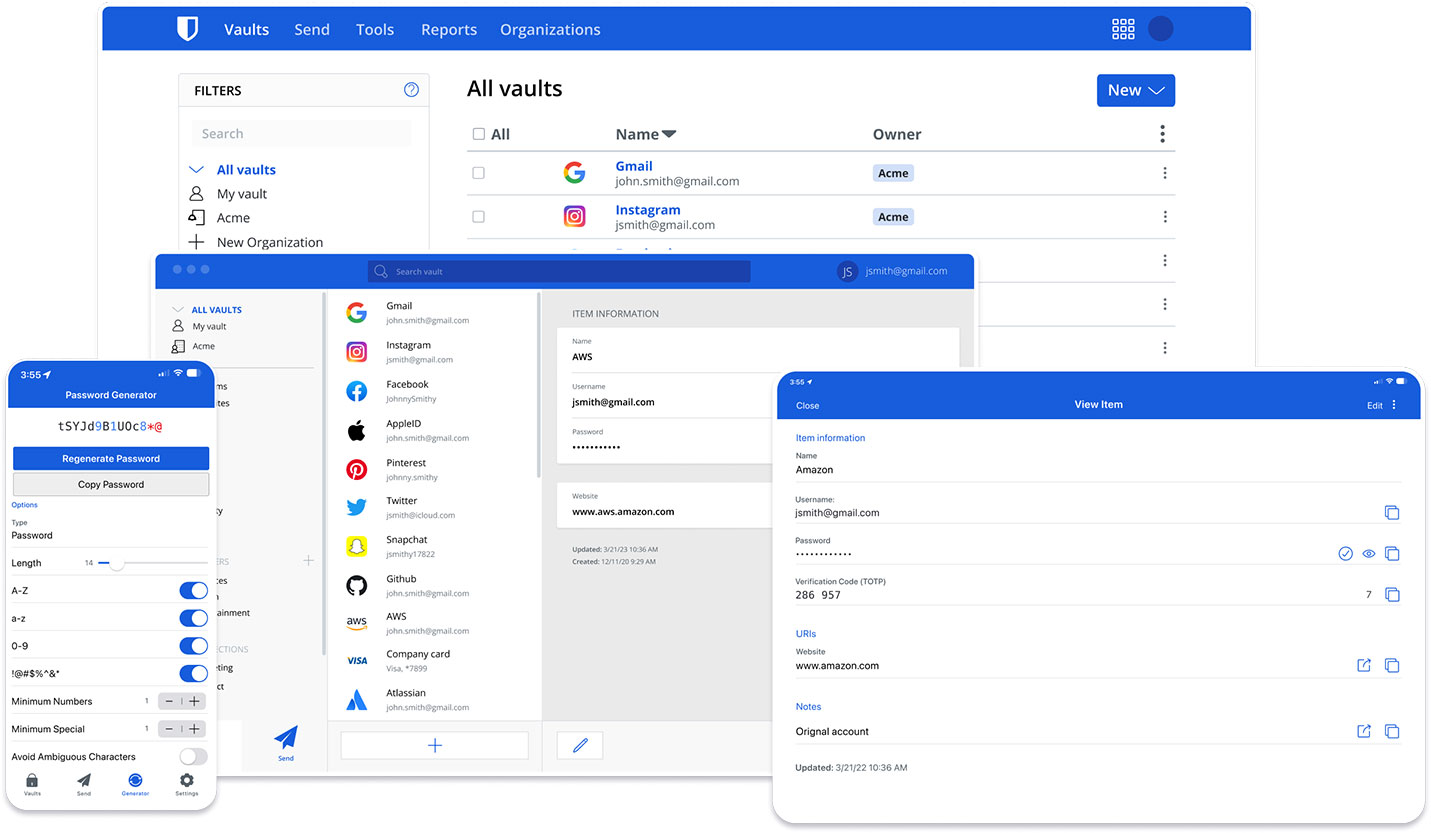The height and width of the screenshot is (833, 1431).
Task: Click the Bitwarden shield logo in web vault
Action: tap(187, 29)
